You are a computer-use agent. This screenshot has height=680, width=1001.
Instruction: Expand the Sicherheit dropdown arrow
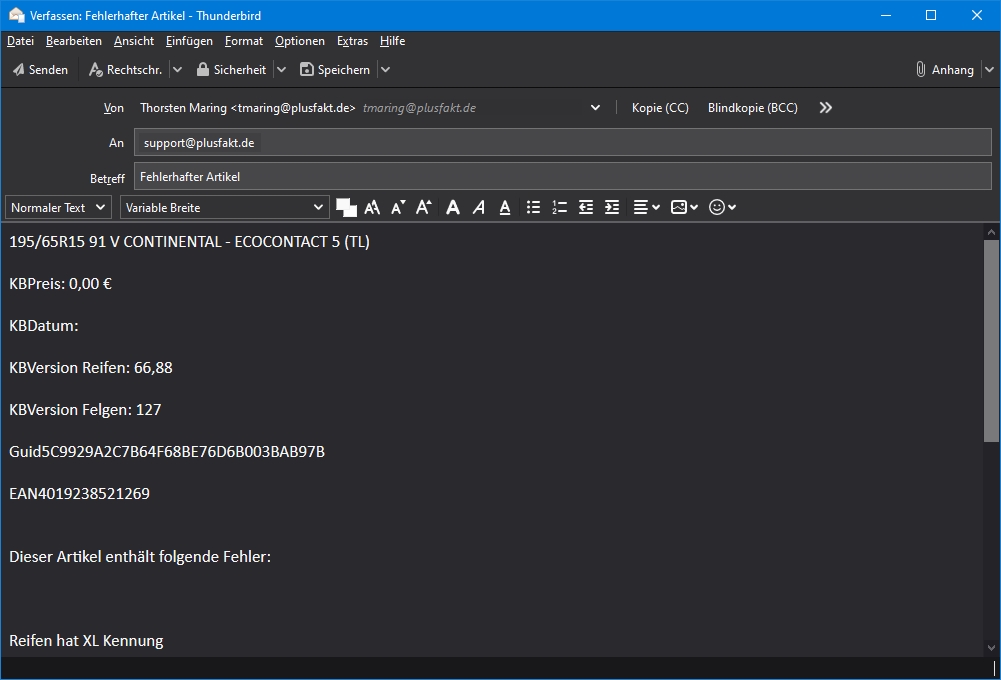click(x=281, y=70)
